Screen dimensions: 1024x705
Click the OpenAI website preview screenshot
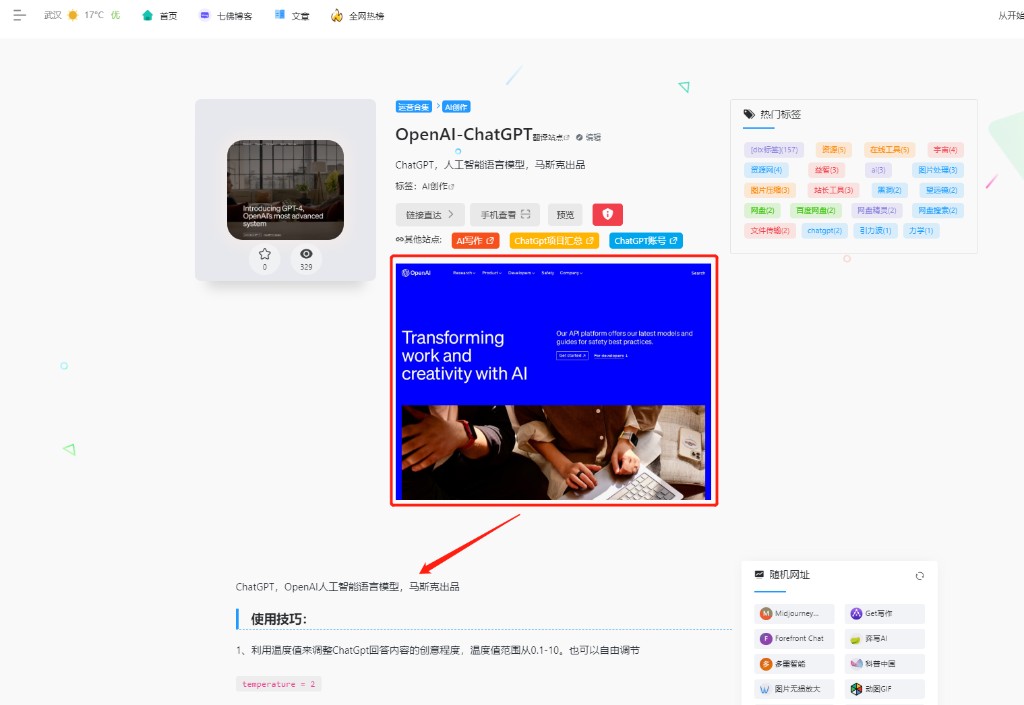pyautogui.click(x=554, y=381)
